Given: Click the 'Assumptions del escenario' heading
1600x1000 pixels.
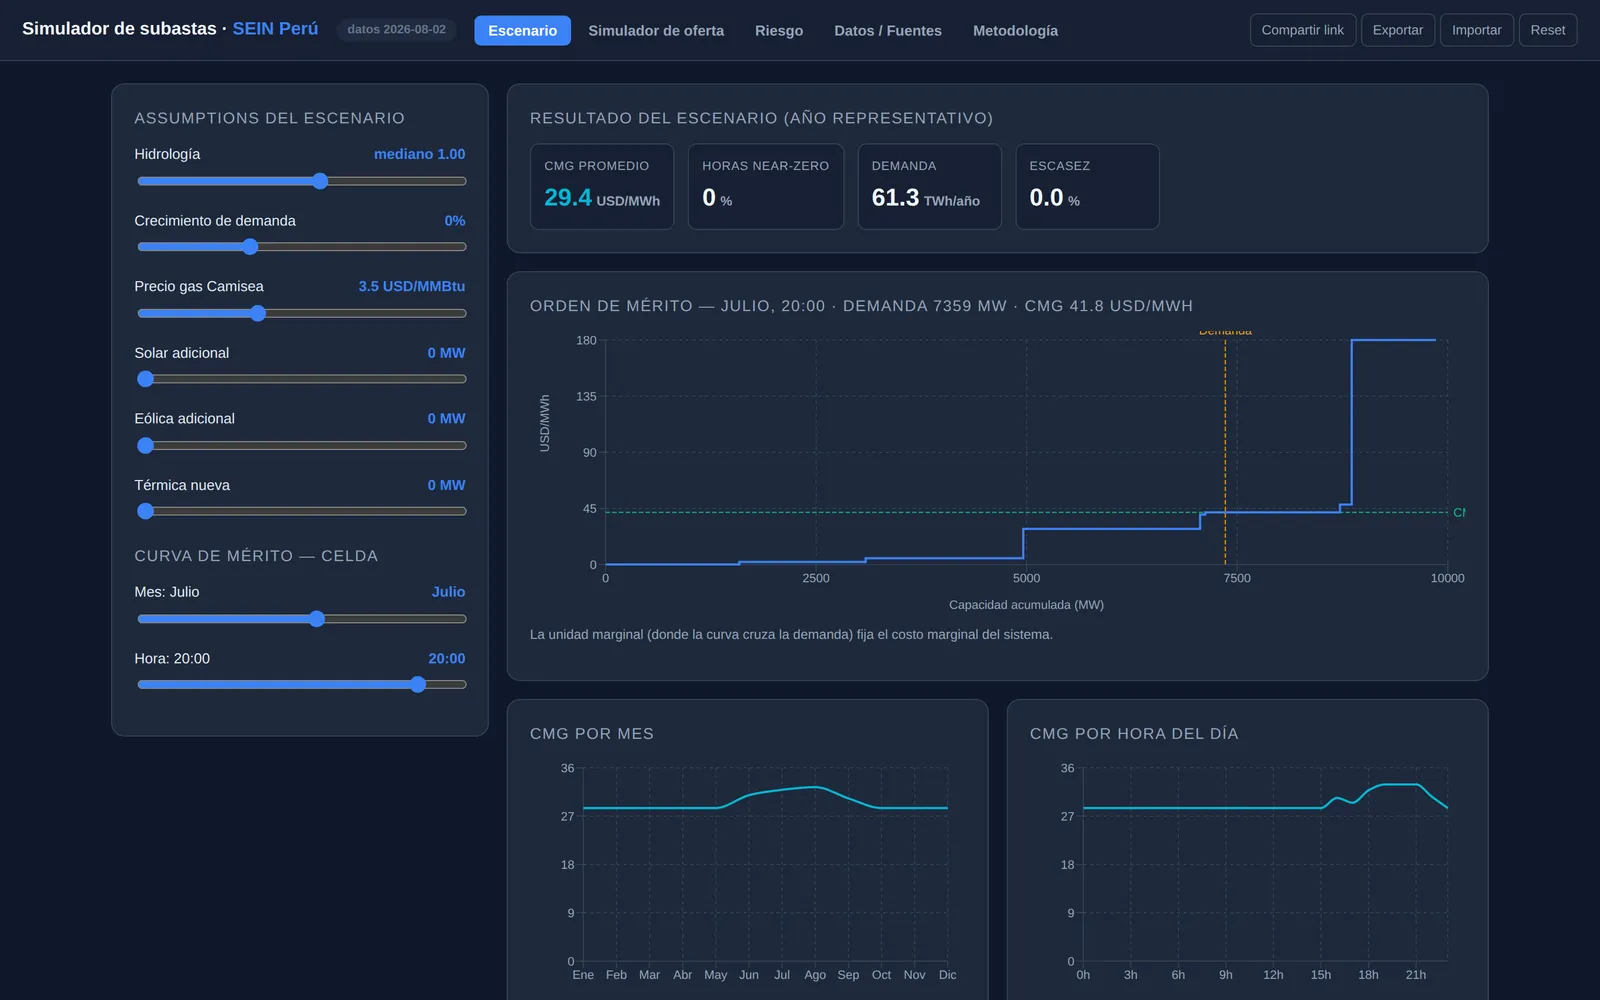Looking at the screenshot, I should (x=270, y=118).
